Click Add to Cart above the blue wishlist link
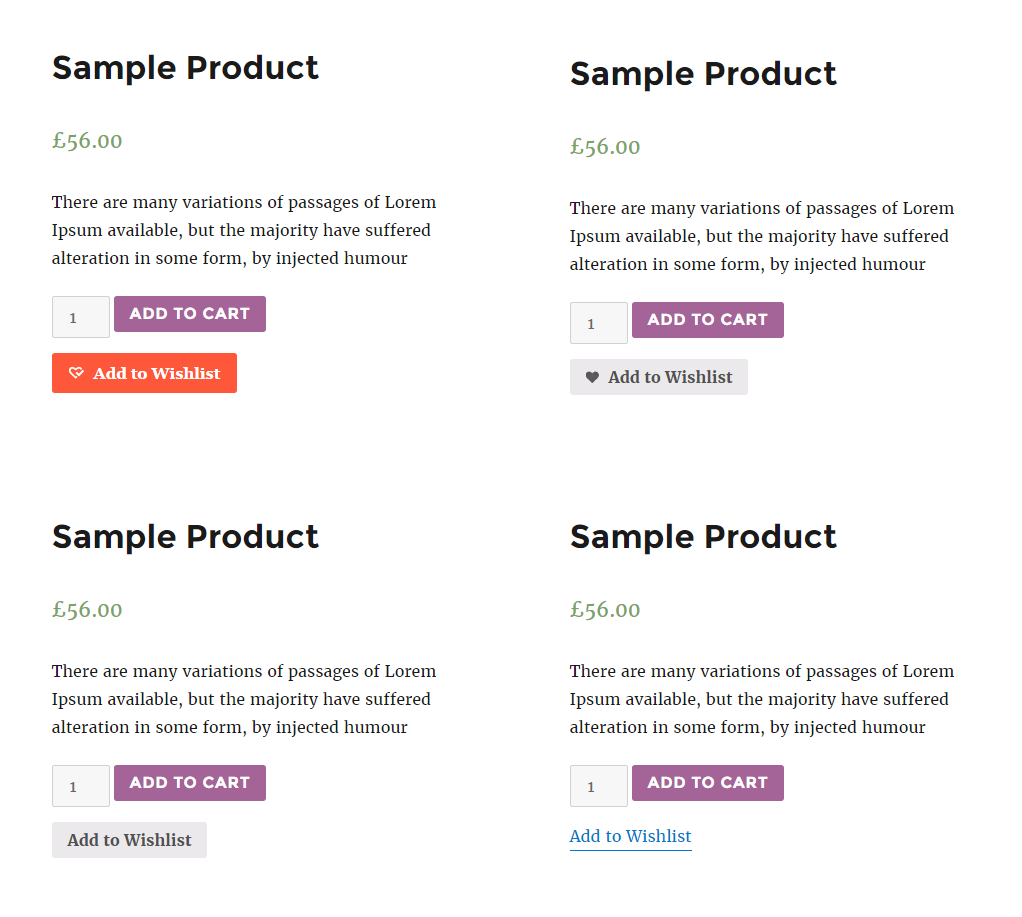 (x=707, y=782)
